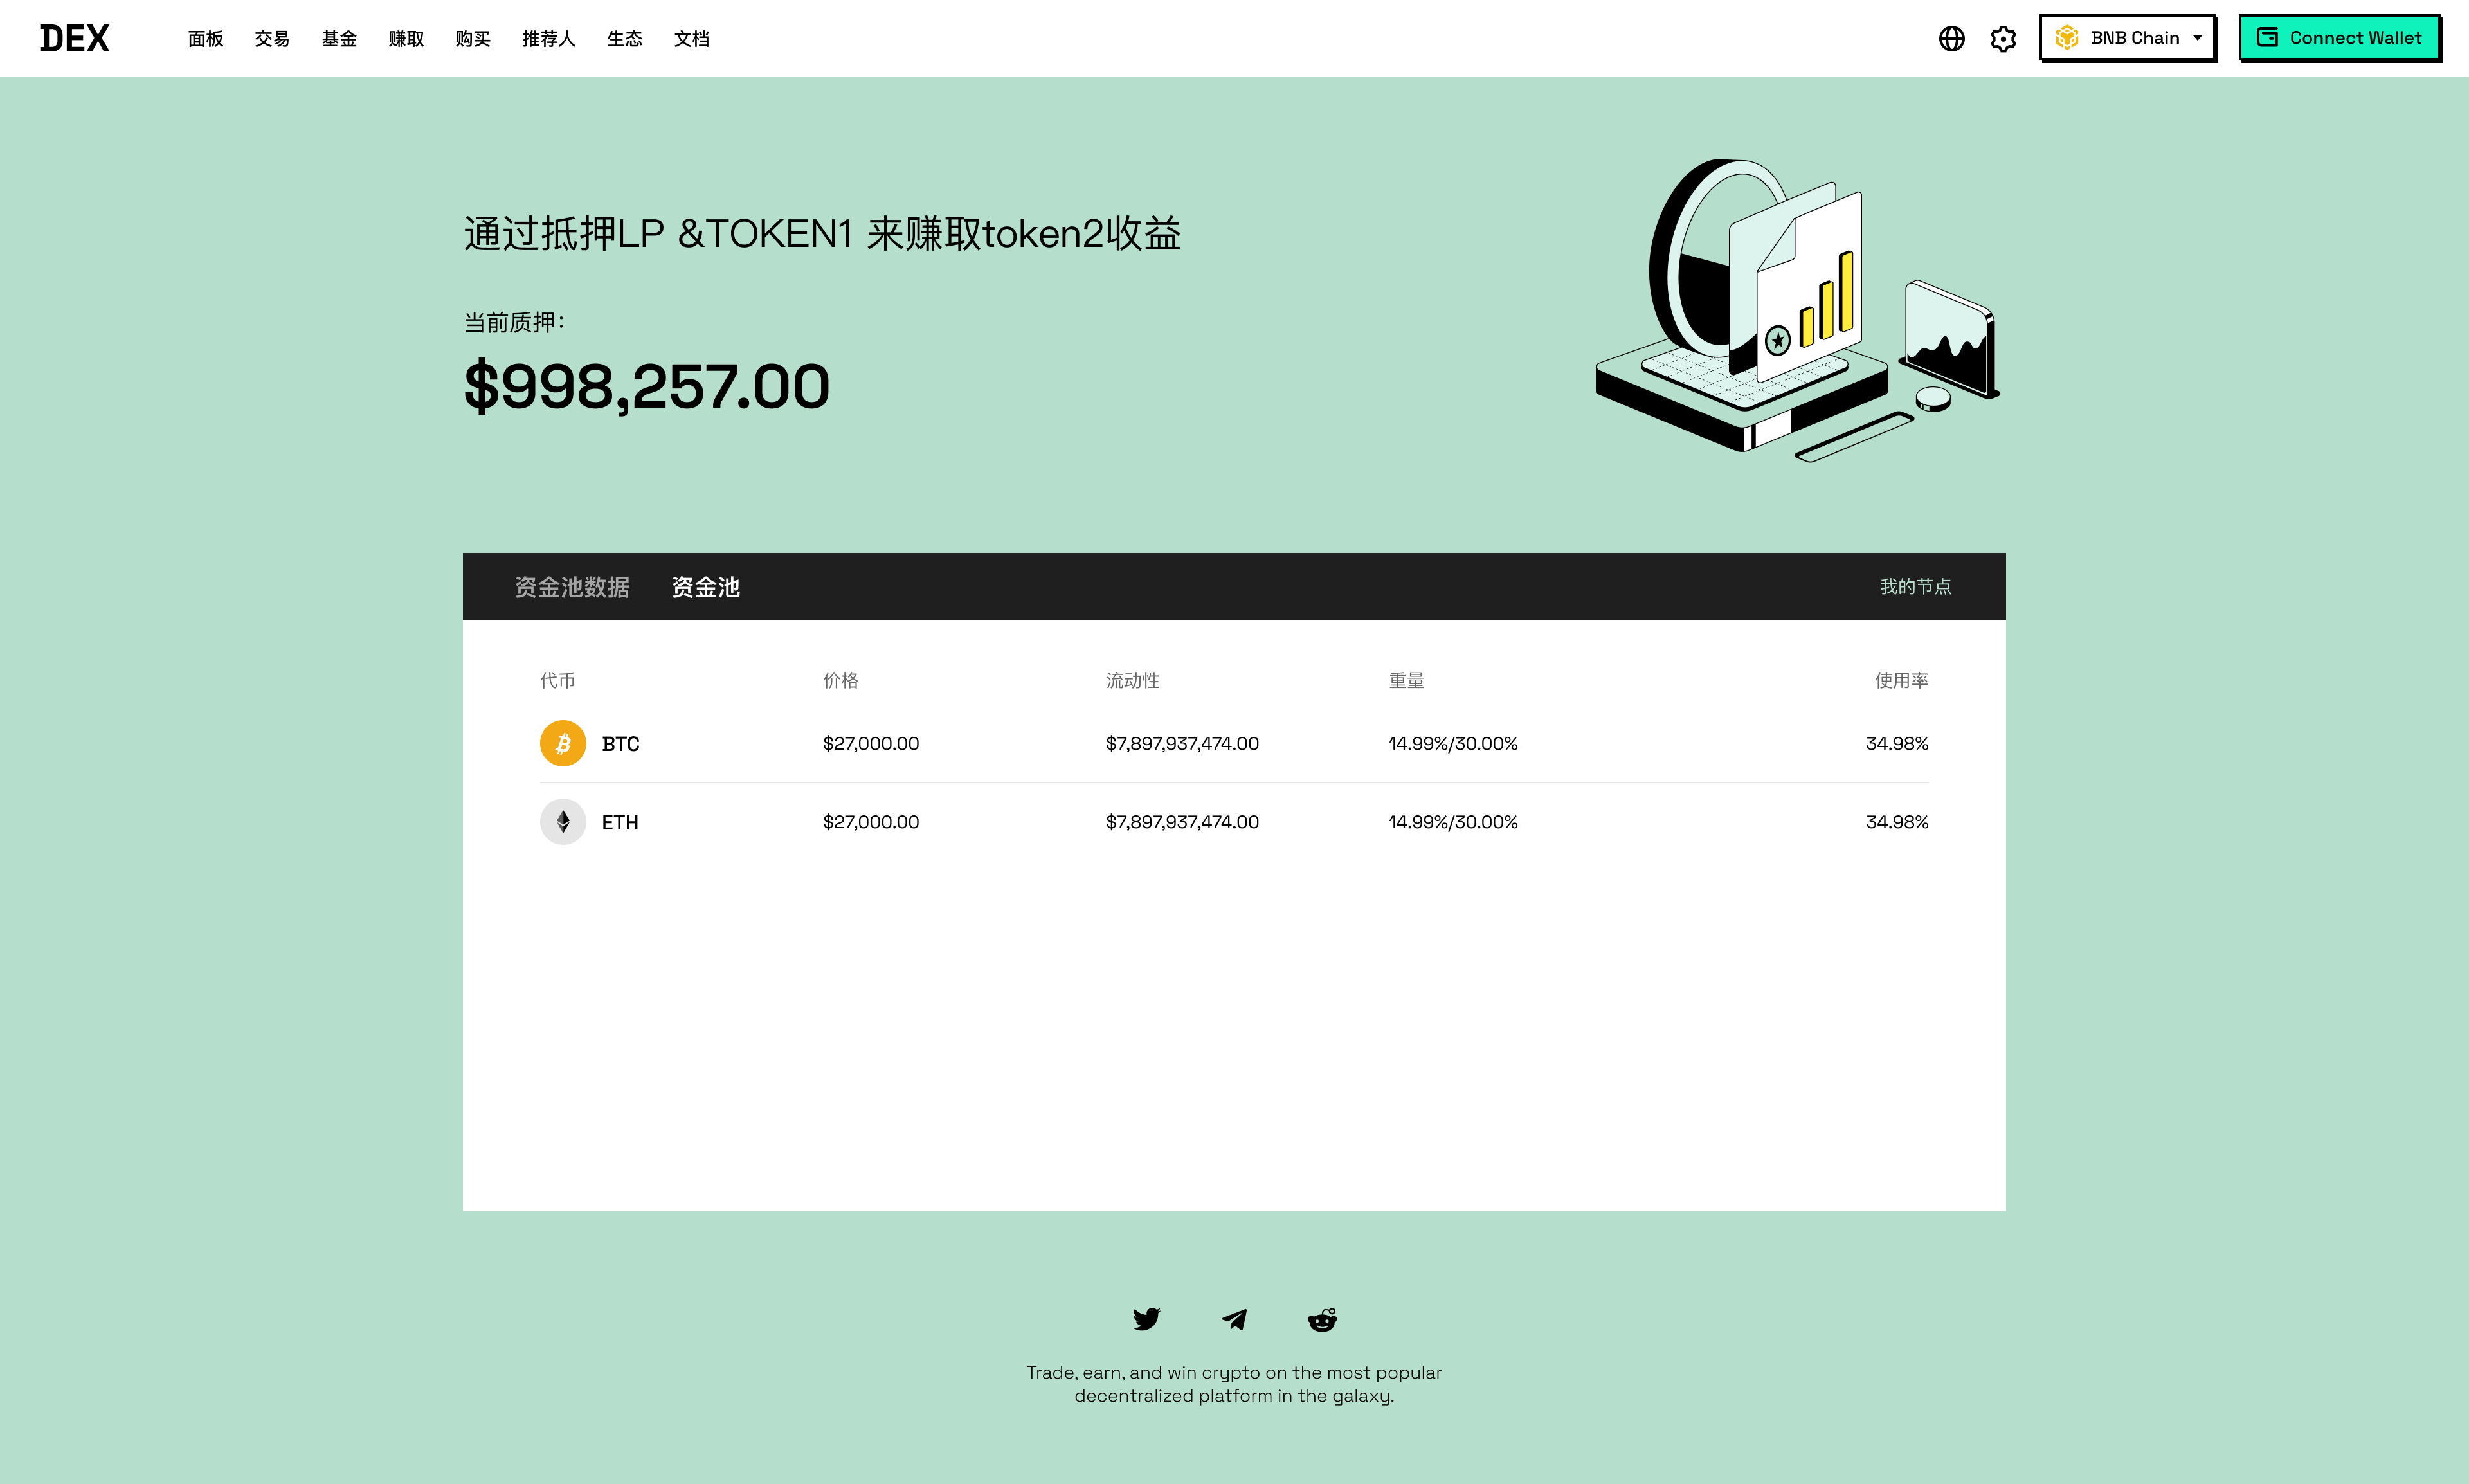The width and height of the screenshot is (2469, 1484).
Task: Click the 使用率 column header
Action: (x=1901, y=680)
